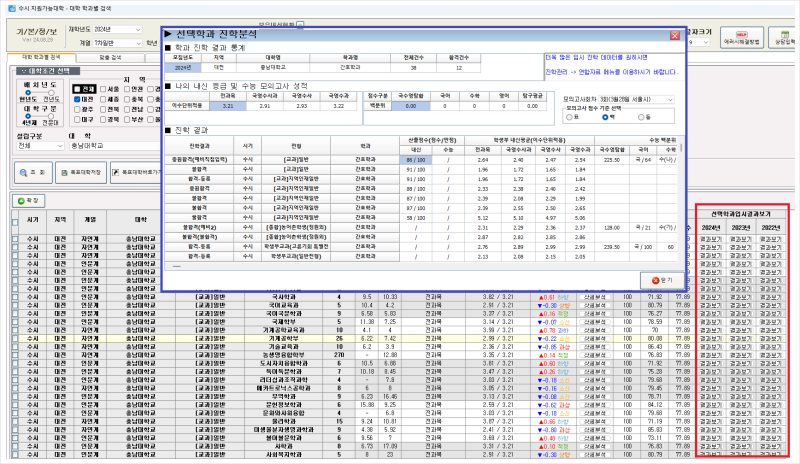This screenshot has width=800, height=464.
Task: Click the blue 진학관리 연합자료 notice text
Action: 612,72
